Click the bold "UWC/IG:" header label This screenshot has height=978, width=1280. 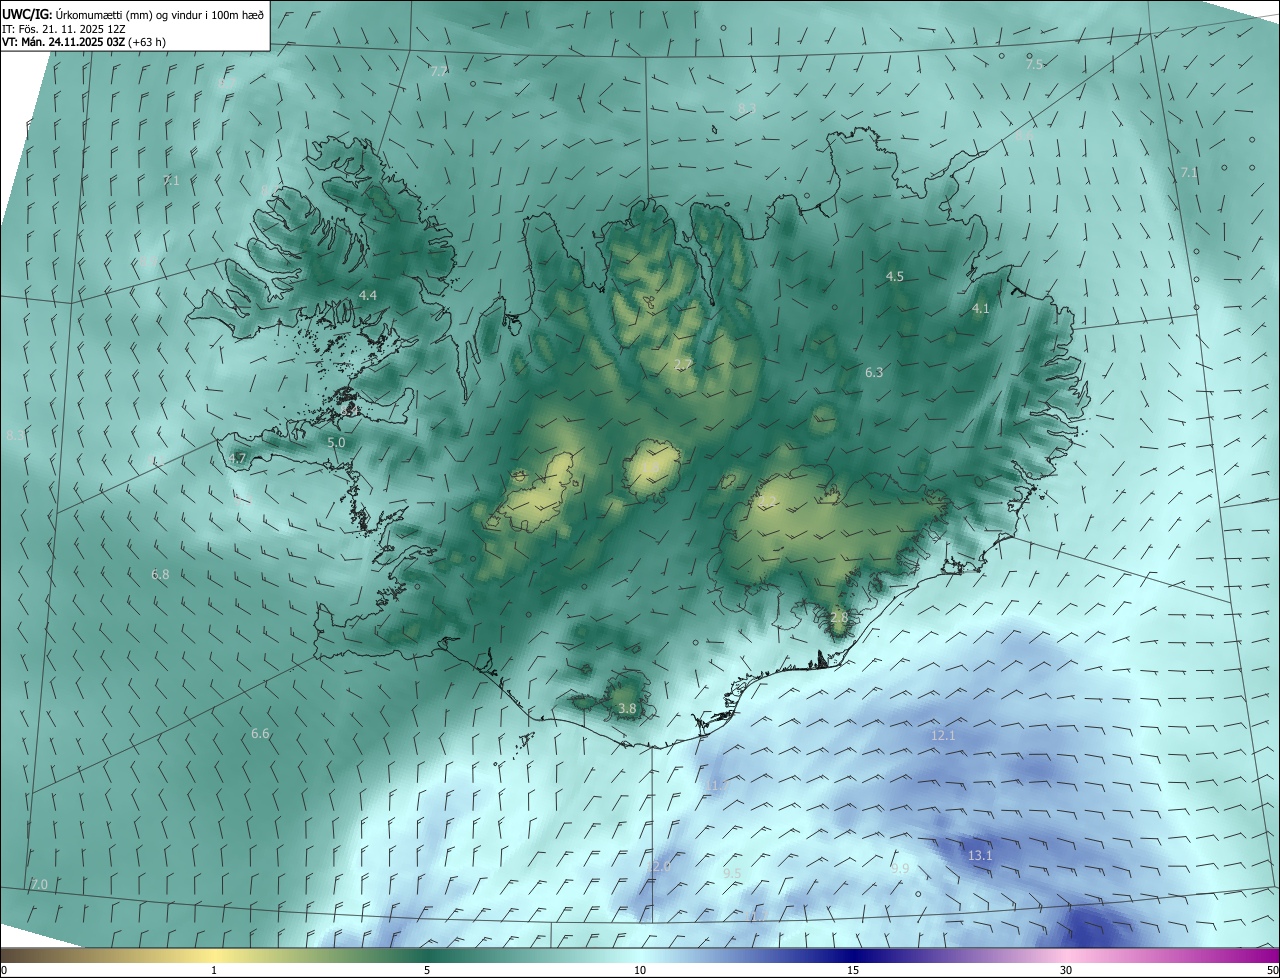(x=27, y=14)
